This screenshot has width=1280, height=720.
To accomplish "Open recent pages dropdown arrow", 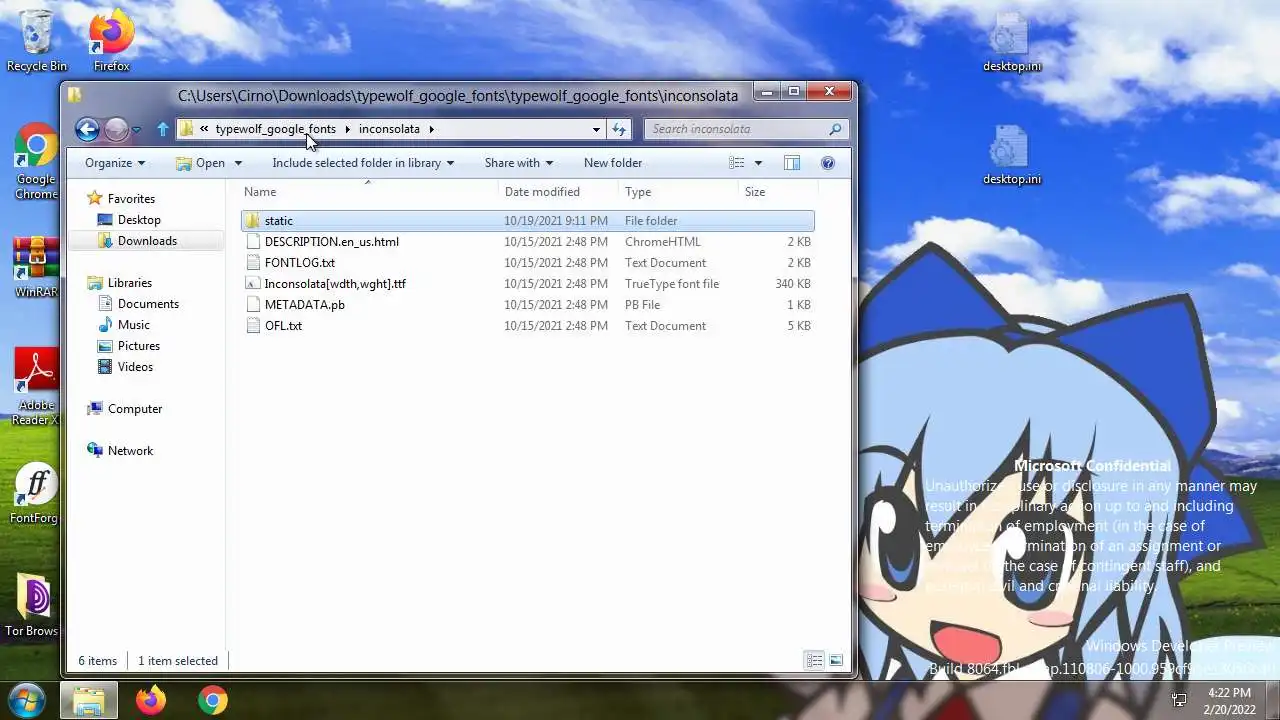I will click(x=136, y=130).
